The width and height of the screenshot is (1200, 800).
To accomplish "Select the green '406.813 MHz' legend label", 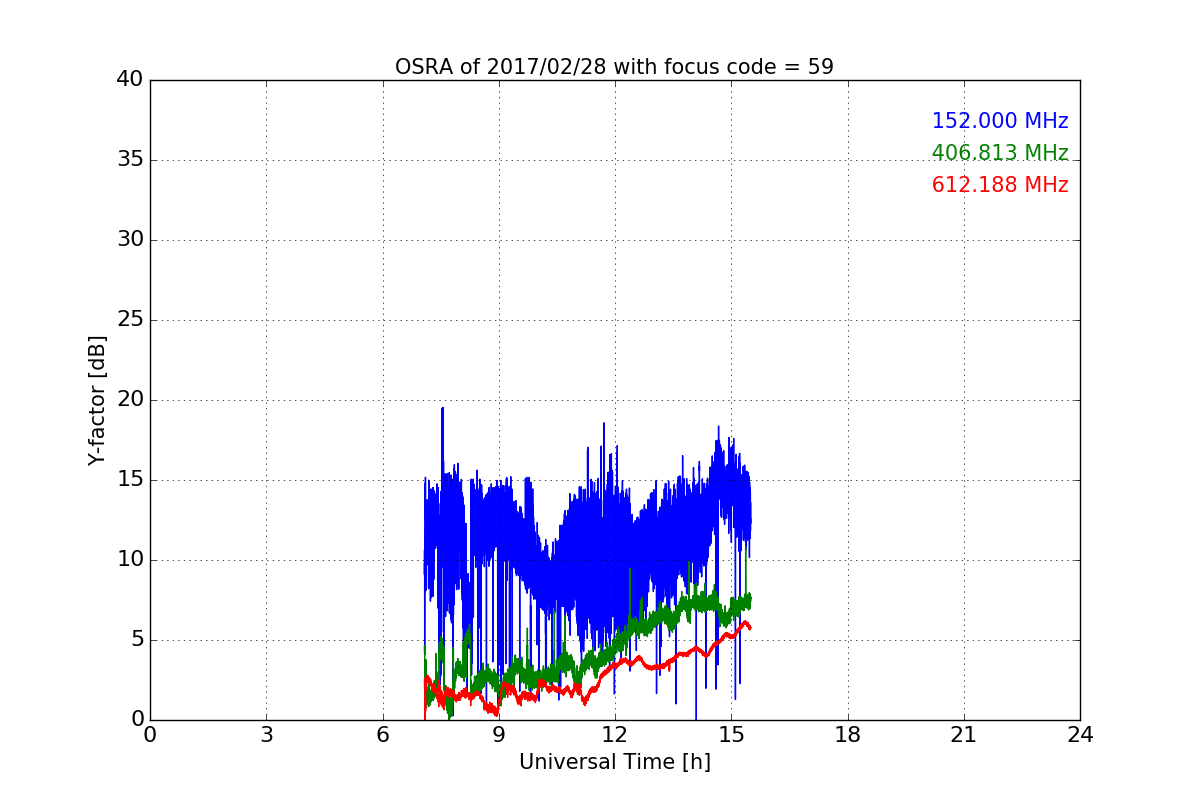I will tap(1000, 153).
